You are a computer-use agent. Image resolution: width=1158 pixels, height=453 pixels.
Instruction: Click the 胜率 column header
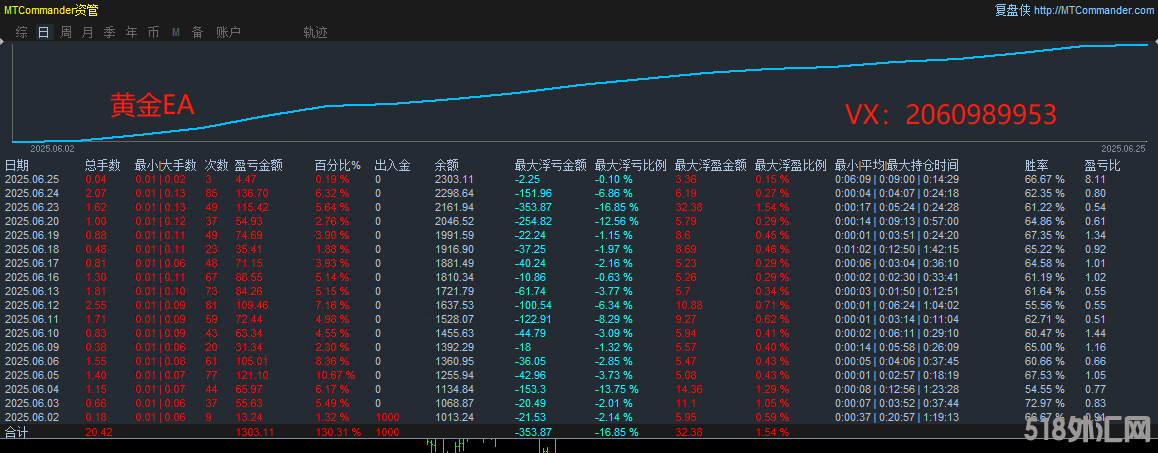[x=1035, y=166]
